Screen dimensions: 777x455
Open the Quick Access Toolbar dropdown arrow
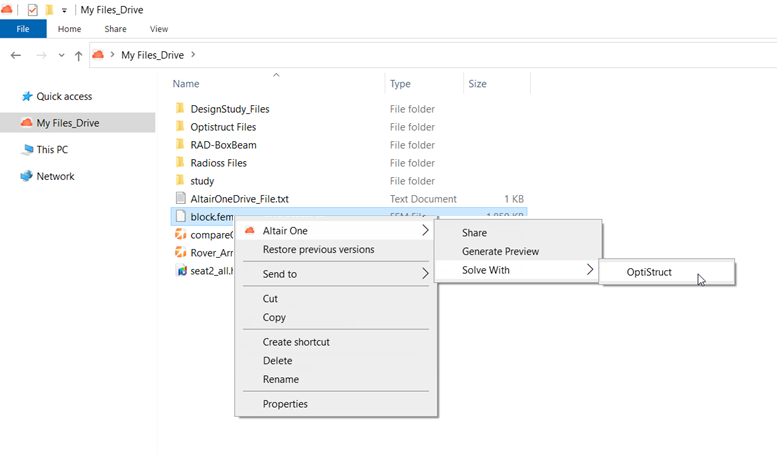point(64,10)
